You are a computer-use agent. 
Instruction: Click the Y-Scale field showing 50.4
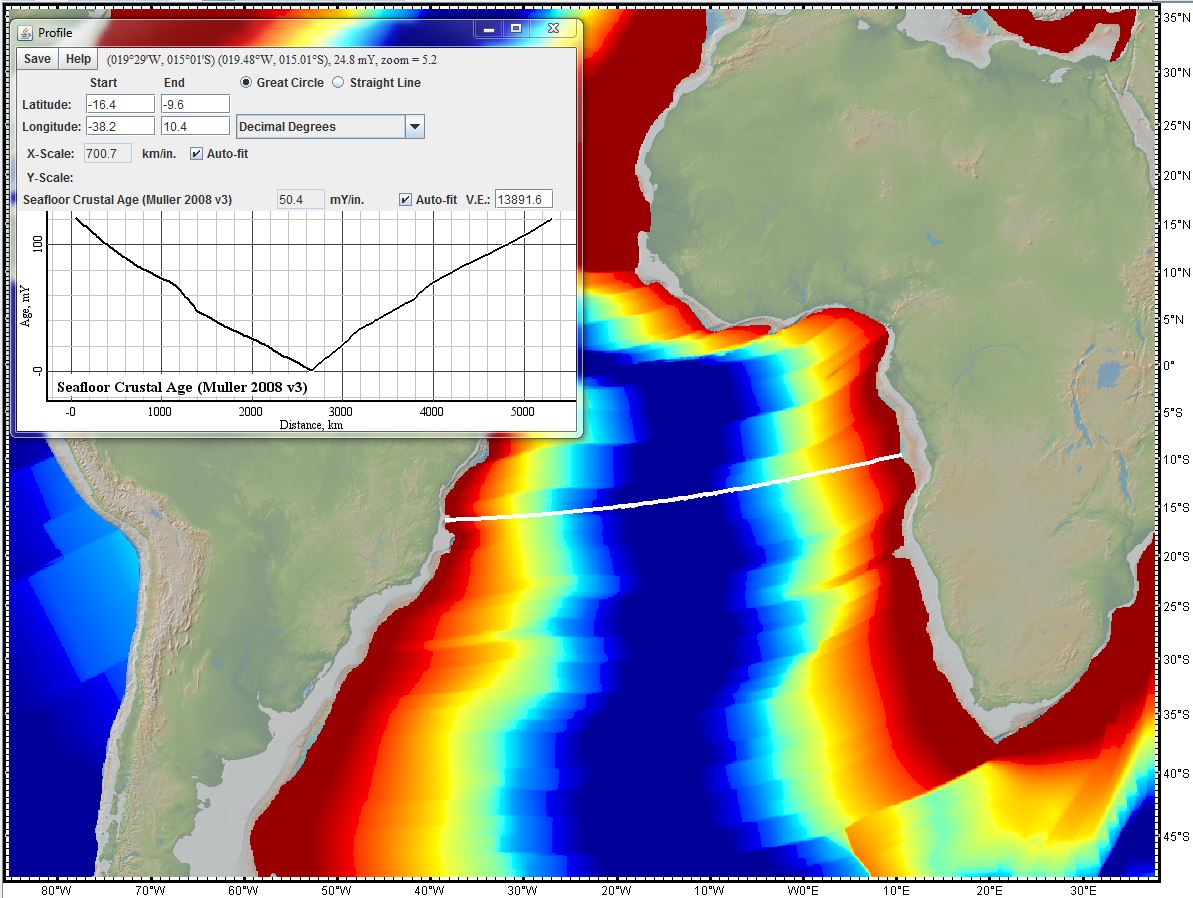coord(301,199)
